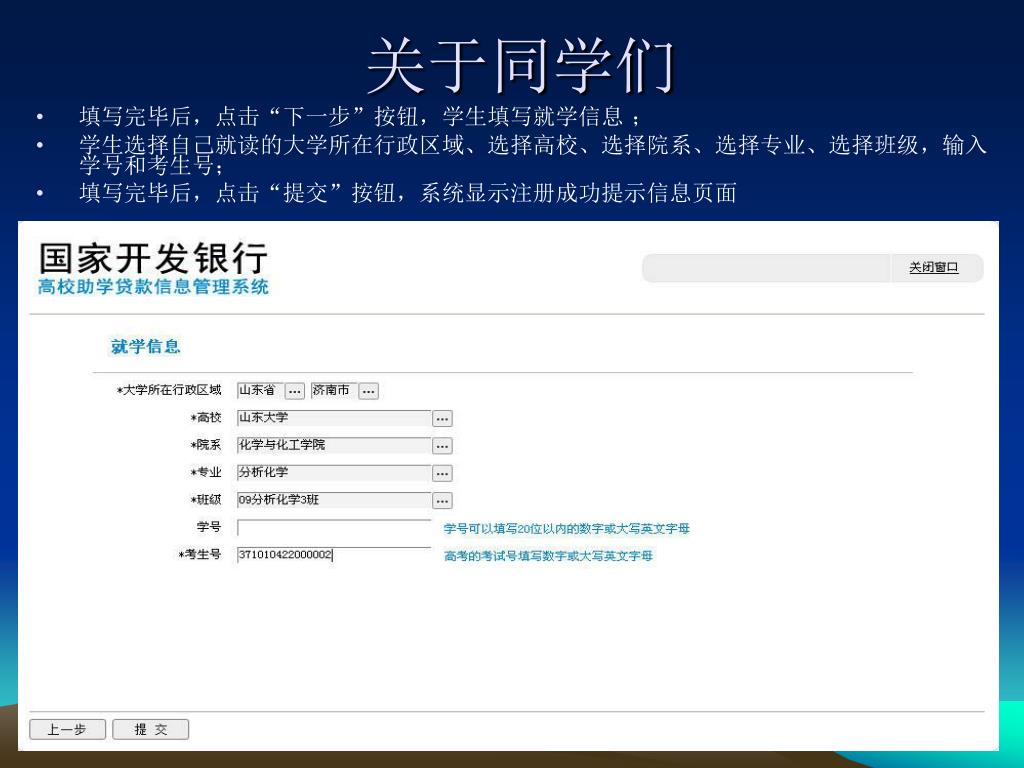The image size is (1024, 768).
Task: Open the city picker next to 济南市
Action: (368, 391)
